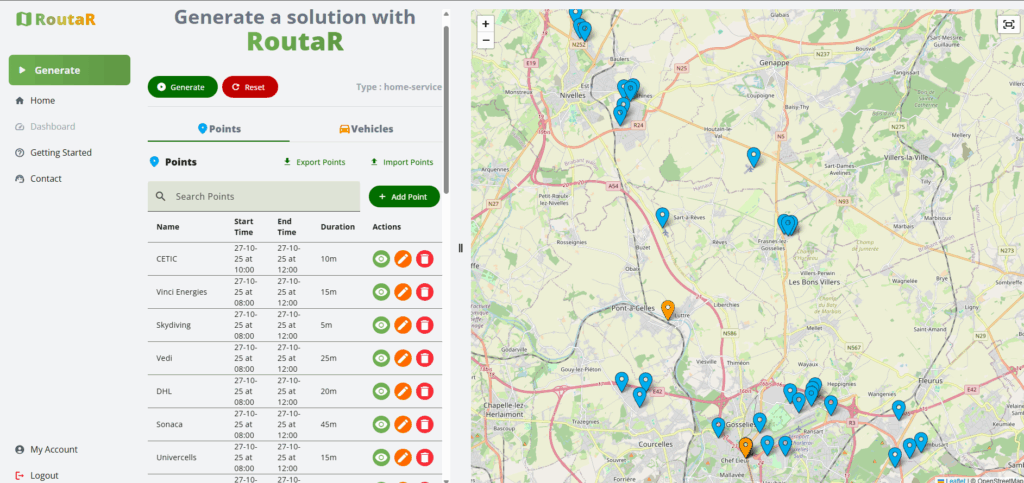Toggle fullscreen map view icon
This screenshot has height=483, width=1024.
point(1007,25)
